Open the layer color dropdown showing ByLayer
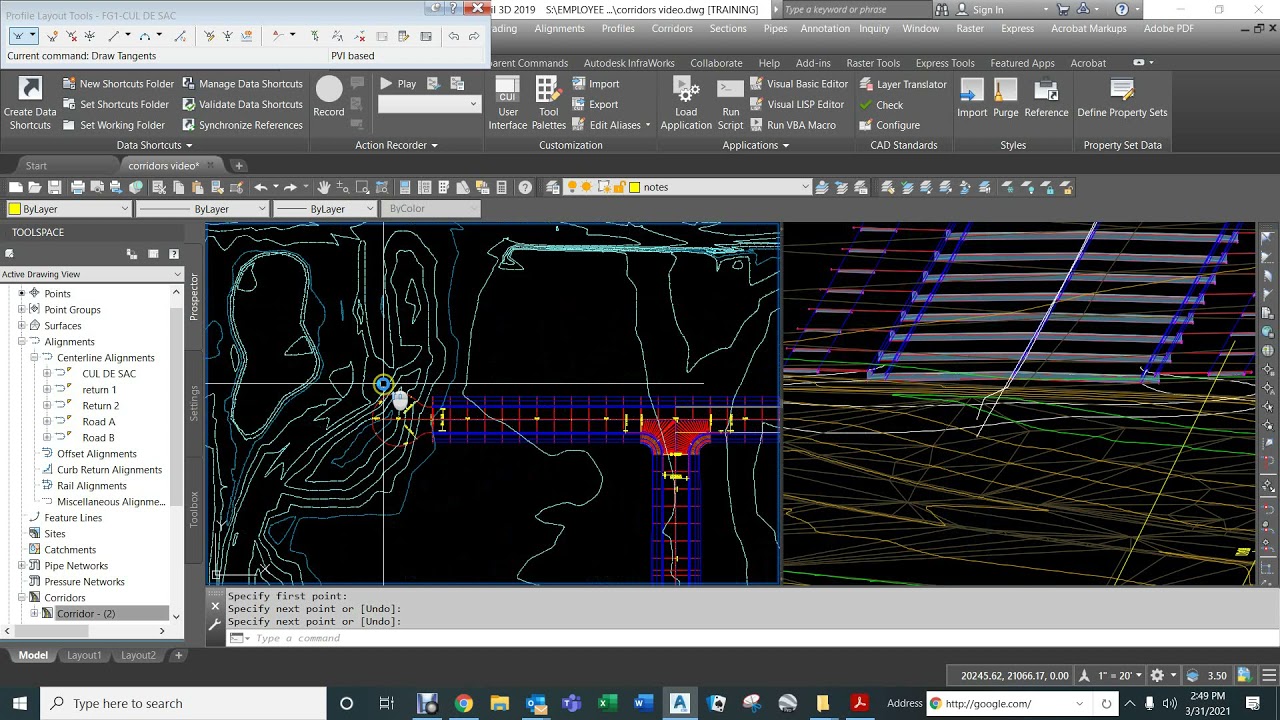This screenshot has height=720, width=1280. pyautogui.click(x=68, y=209)
